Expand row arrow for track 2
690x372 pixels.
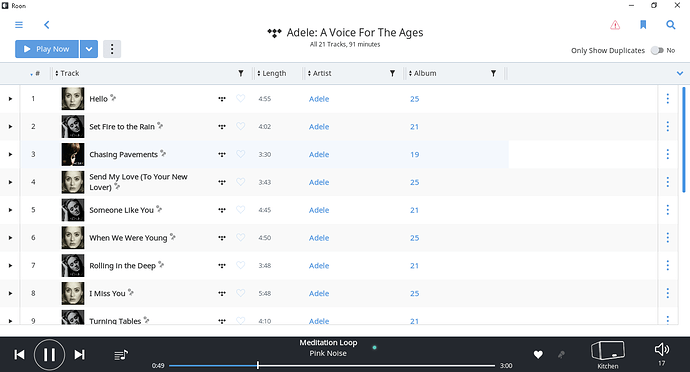[x=10, y=126]
